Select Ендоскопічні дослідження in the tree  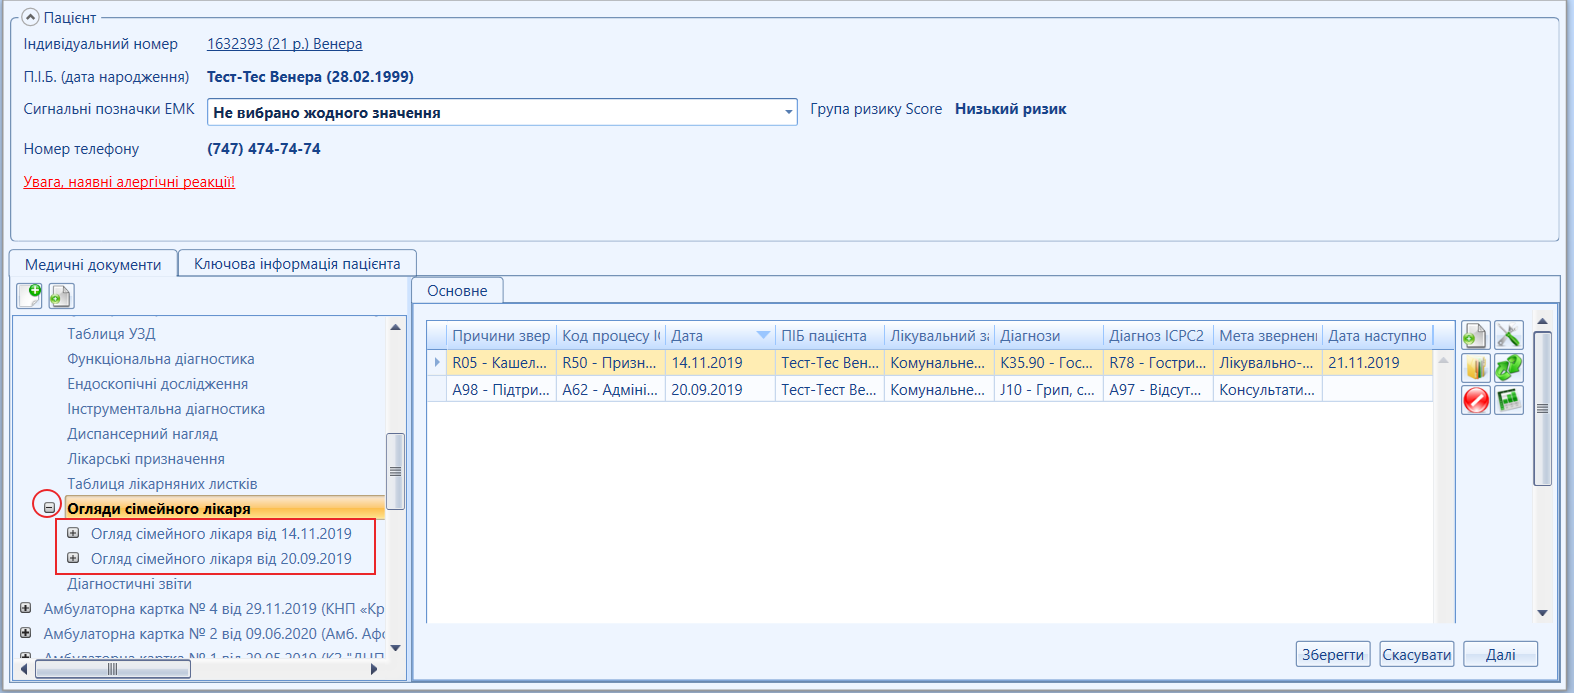tap(158, 384)
